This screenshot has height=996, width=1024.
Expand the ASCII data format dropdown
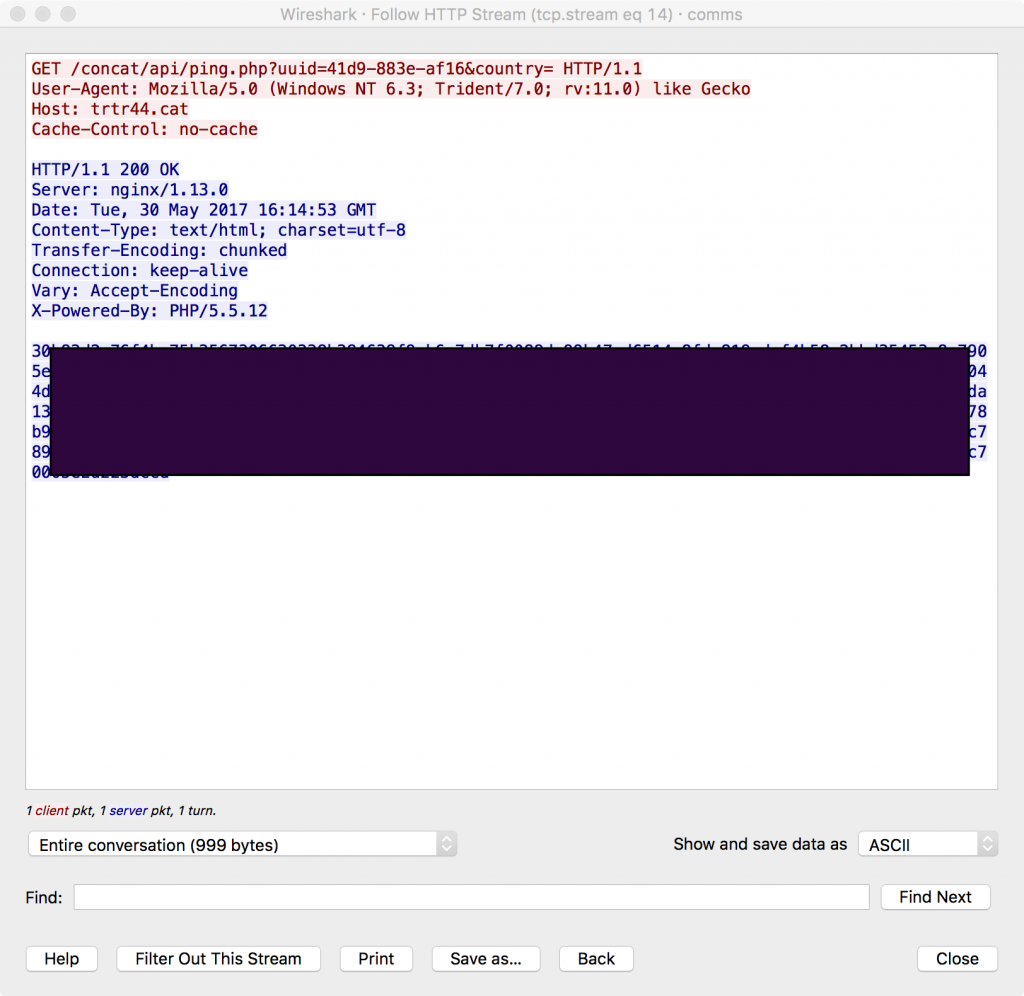coord(927,845)
